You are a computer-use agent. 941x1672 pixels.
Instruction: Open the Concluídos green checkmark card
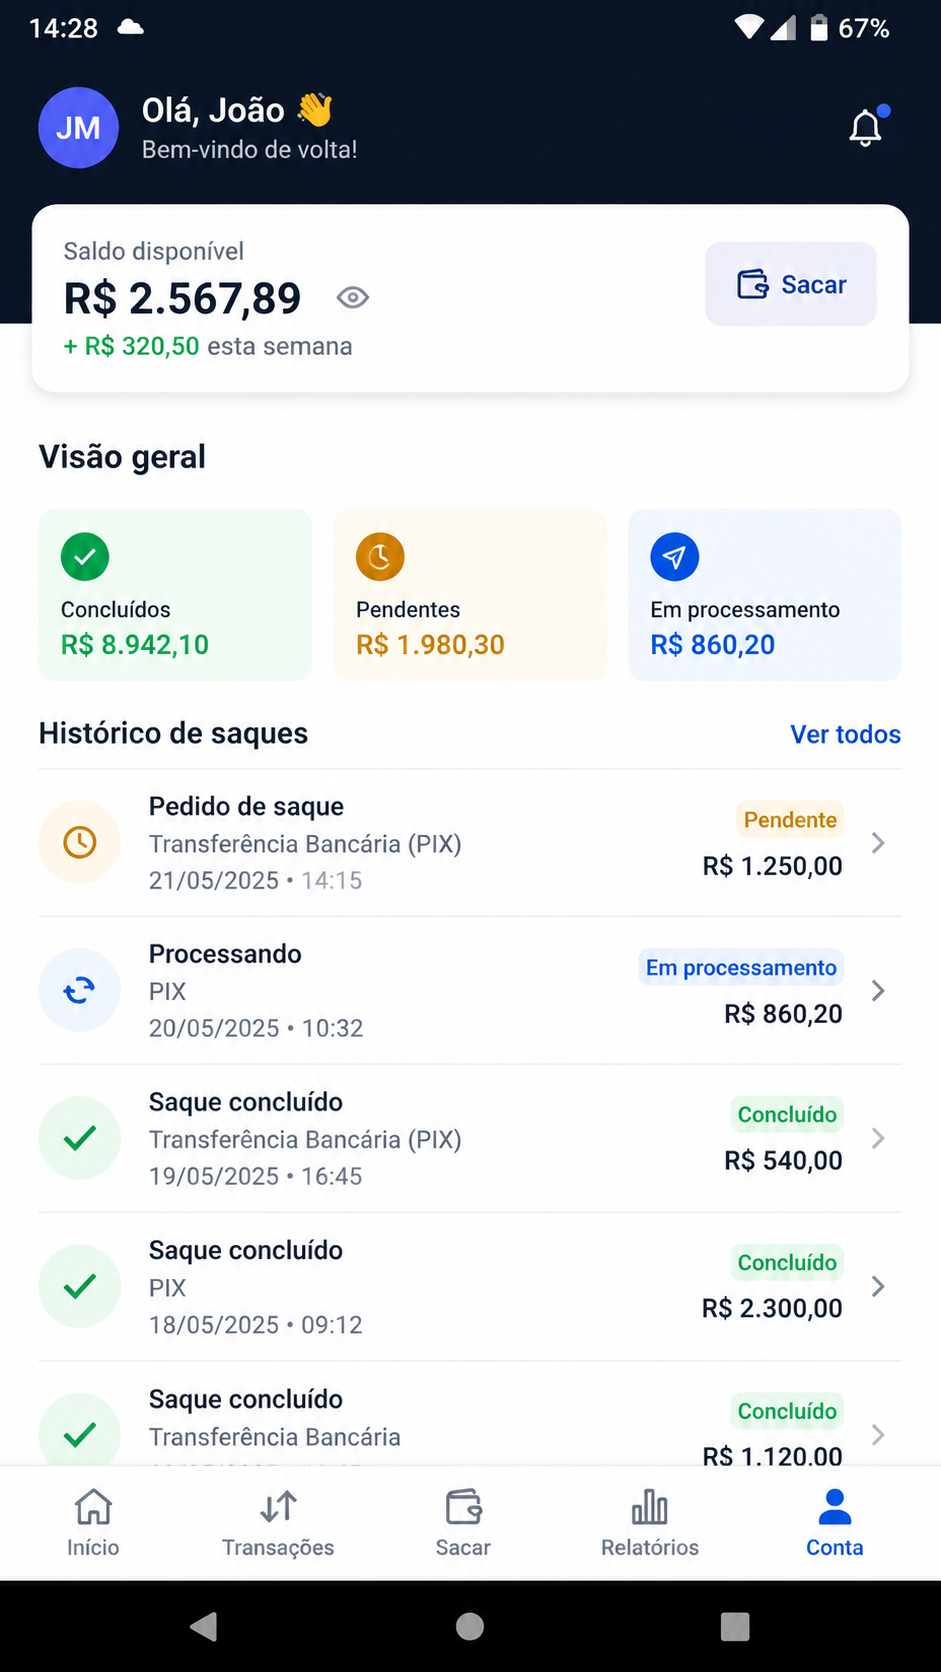click(175, 595)
